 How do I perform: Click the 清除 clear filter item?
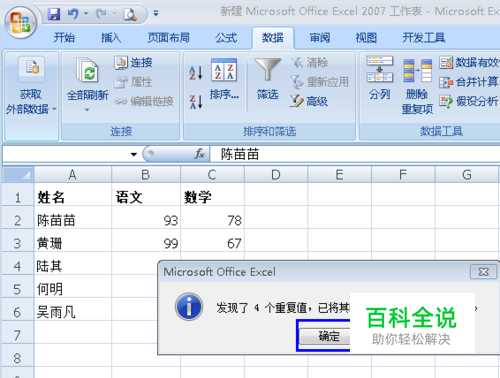(309, 62)
